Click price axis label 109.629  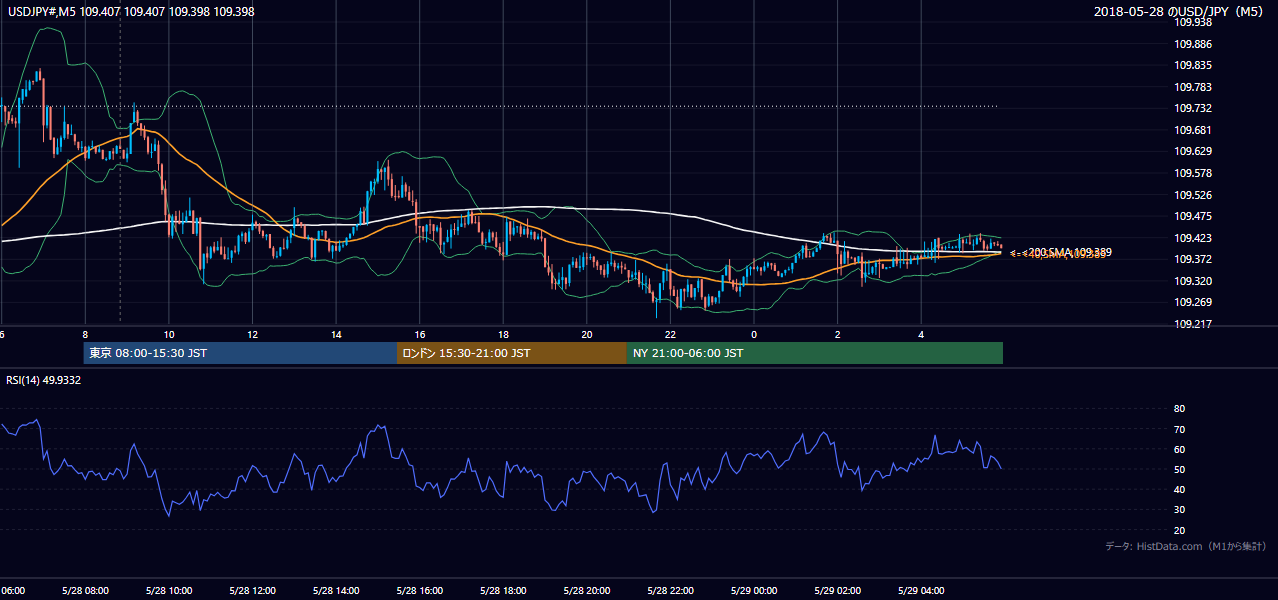point(1194,151)
